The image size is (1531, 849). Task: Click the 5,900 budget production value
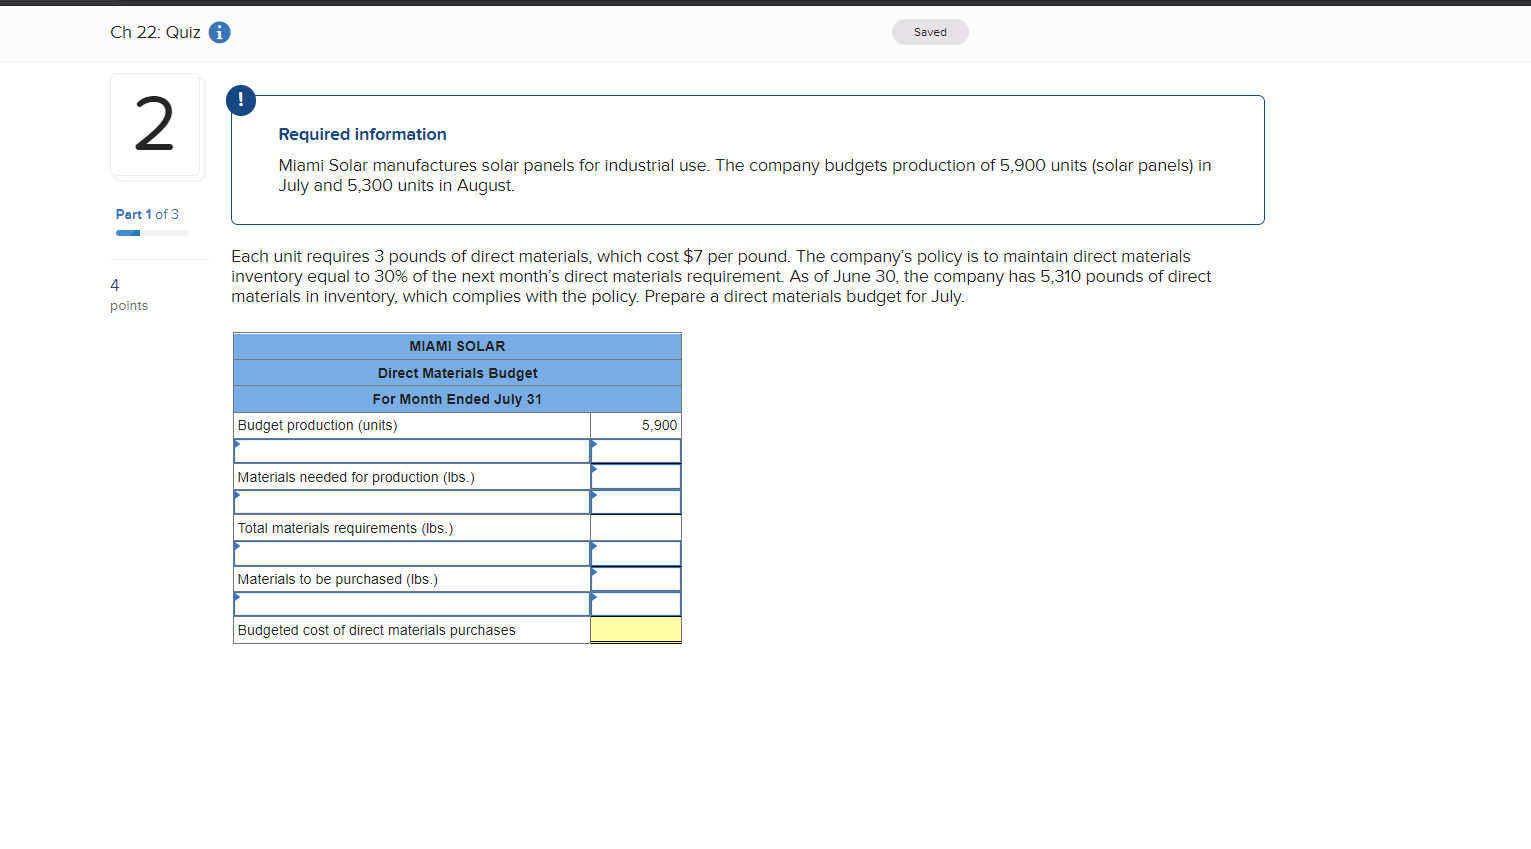[659, 425]
